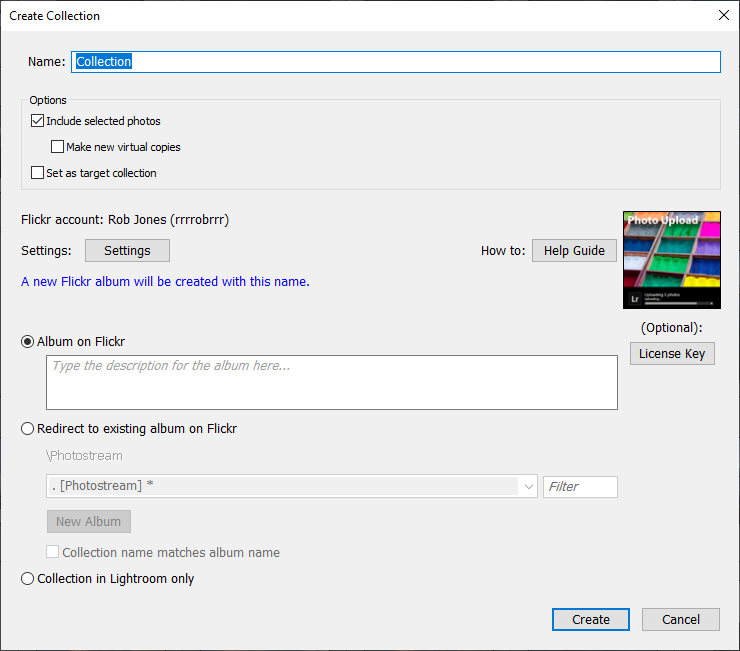This screenshot has height=651, width=740.
Task: Select Collection in Lightroom only
Action: (28, 579)
